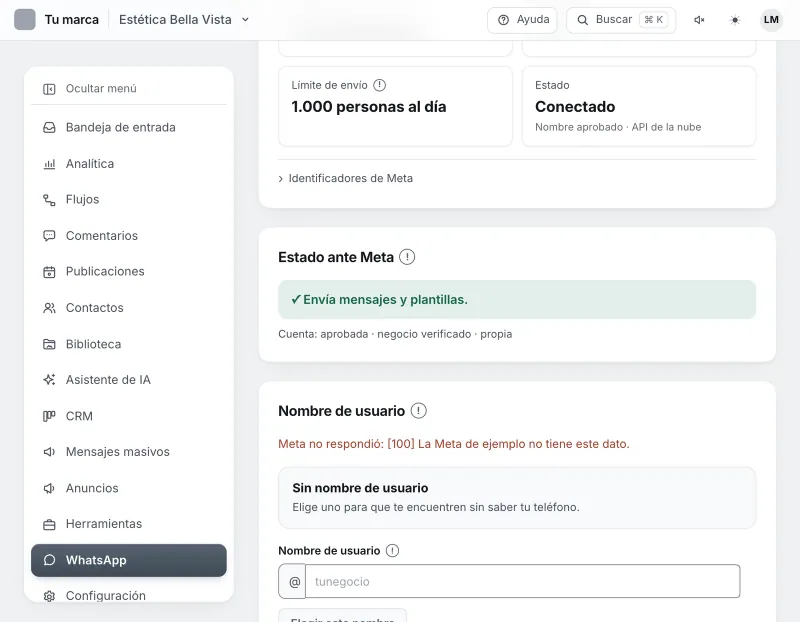Click the Asistente de IA sparkle icon
This screenshot has height=622, width=800.
pyautogui.click(x=49, y=380)
